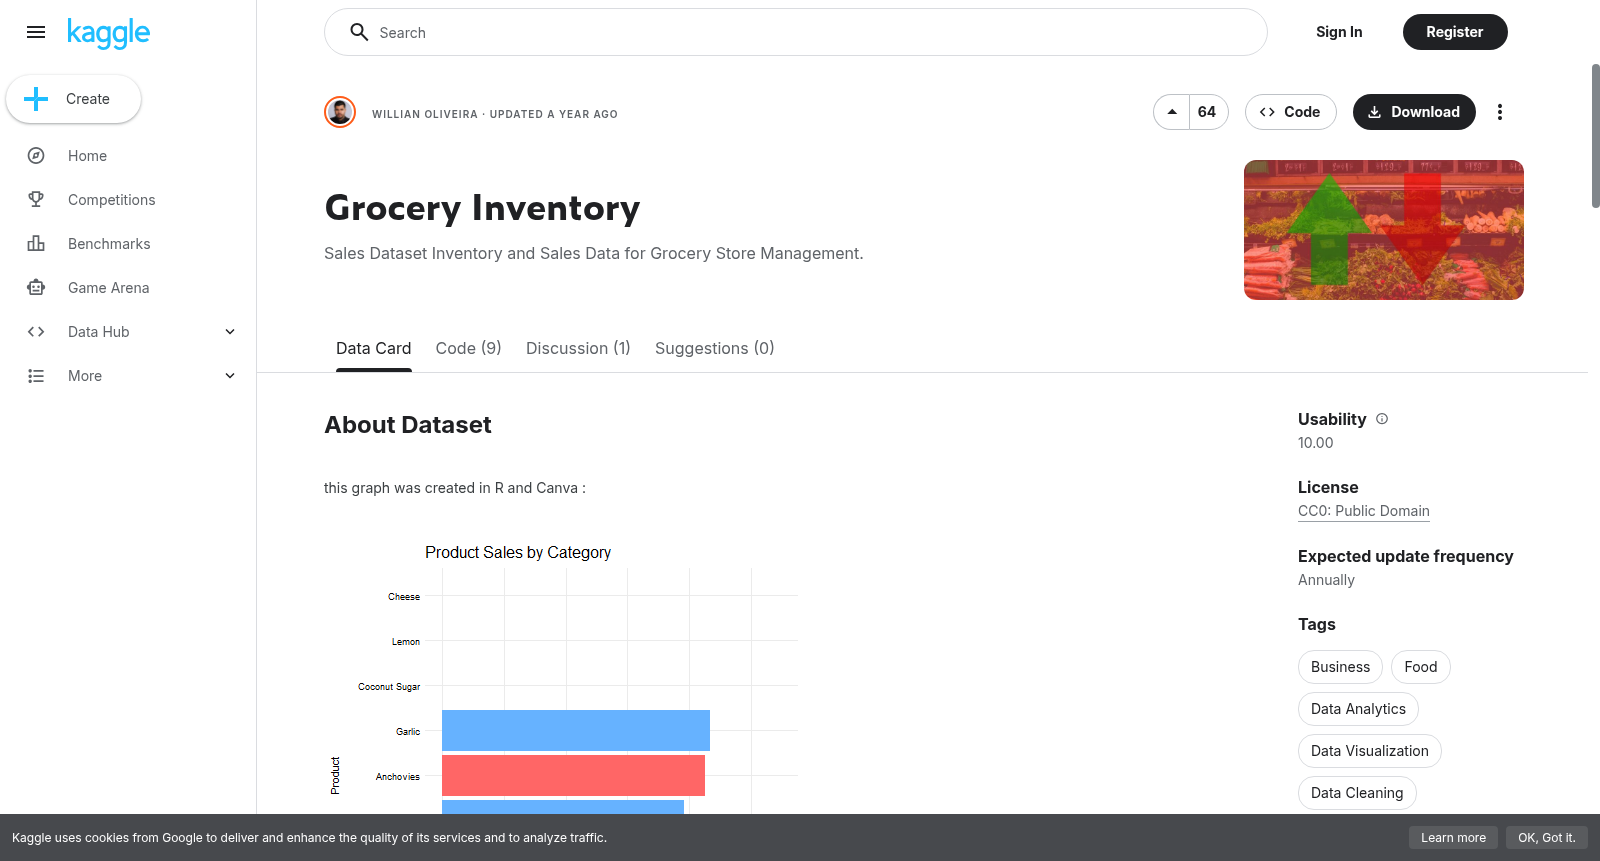Open the CC0: Public Domain license link

coord(1364,511)
